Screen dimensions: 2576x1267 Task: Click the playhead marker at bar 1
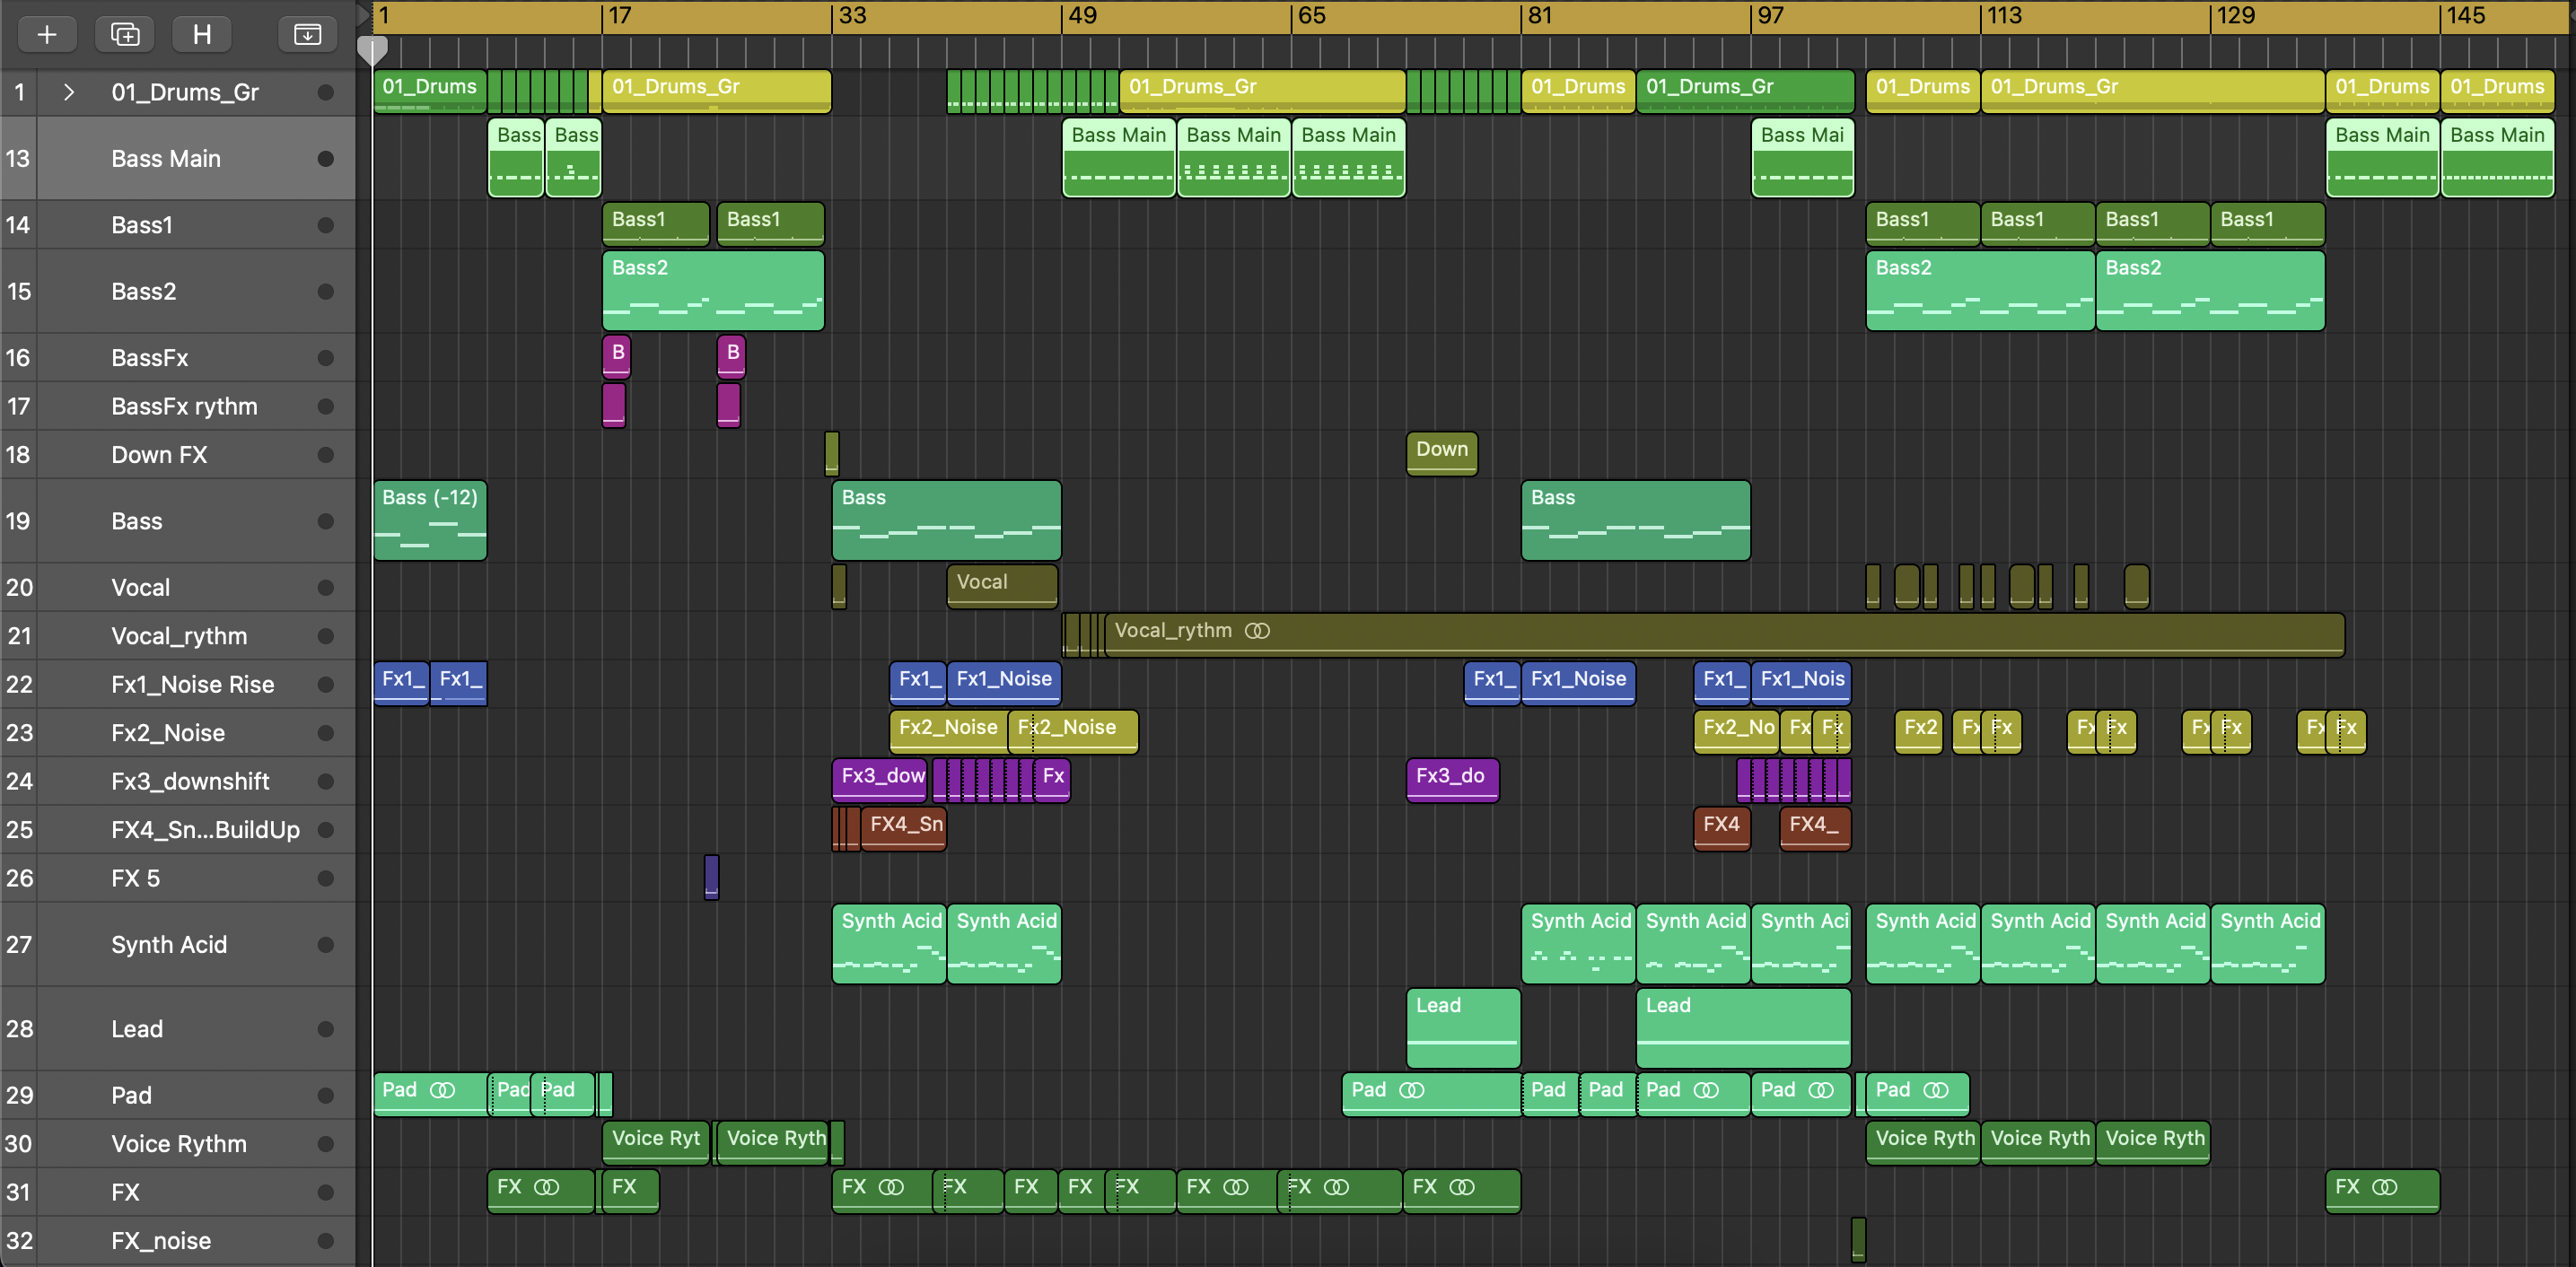(x=372, y=49)
